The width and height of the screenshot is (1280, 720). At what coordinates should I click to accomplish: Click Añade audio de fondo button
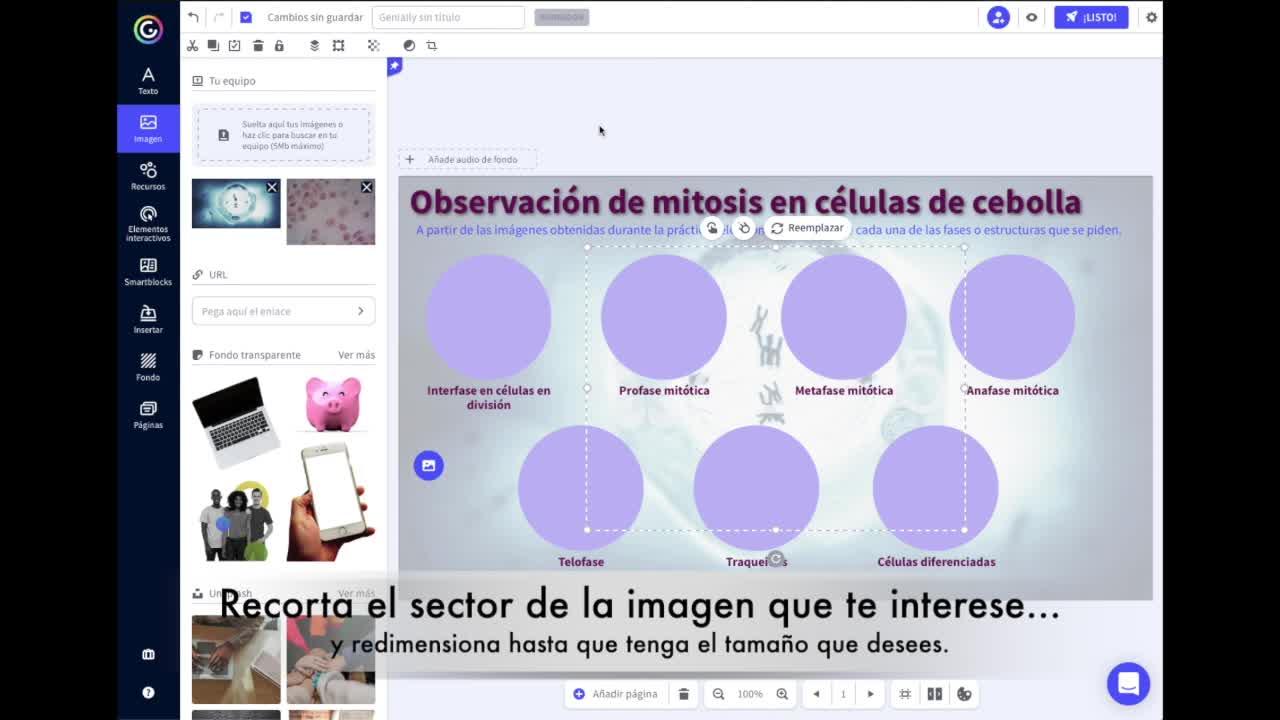[x=467, y=159]
